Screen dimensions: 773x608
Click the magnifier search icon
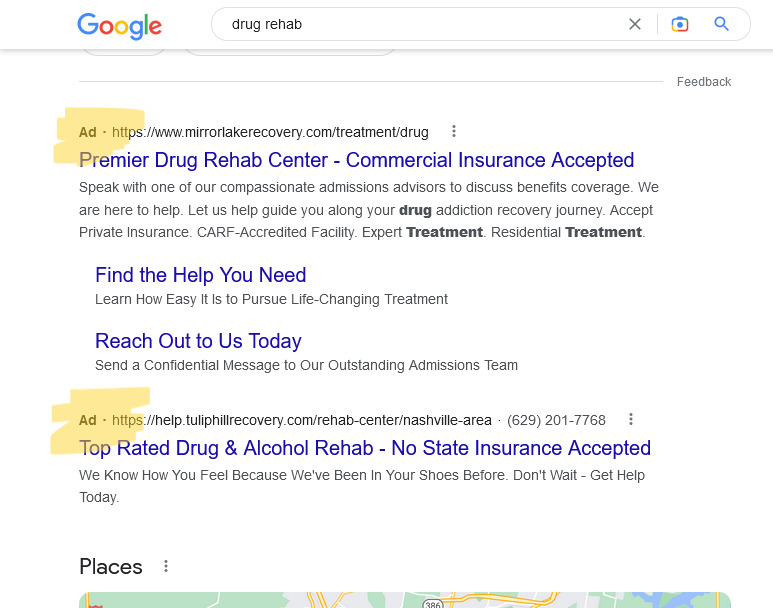(x=722, y=24)
